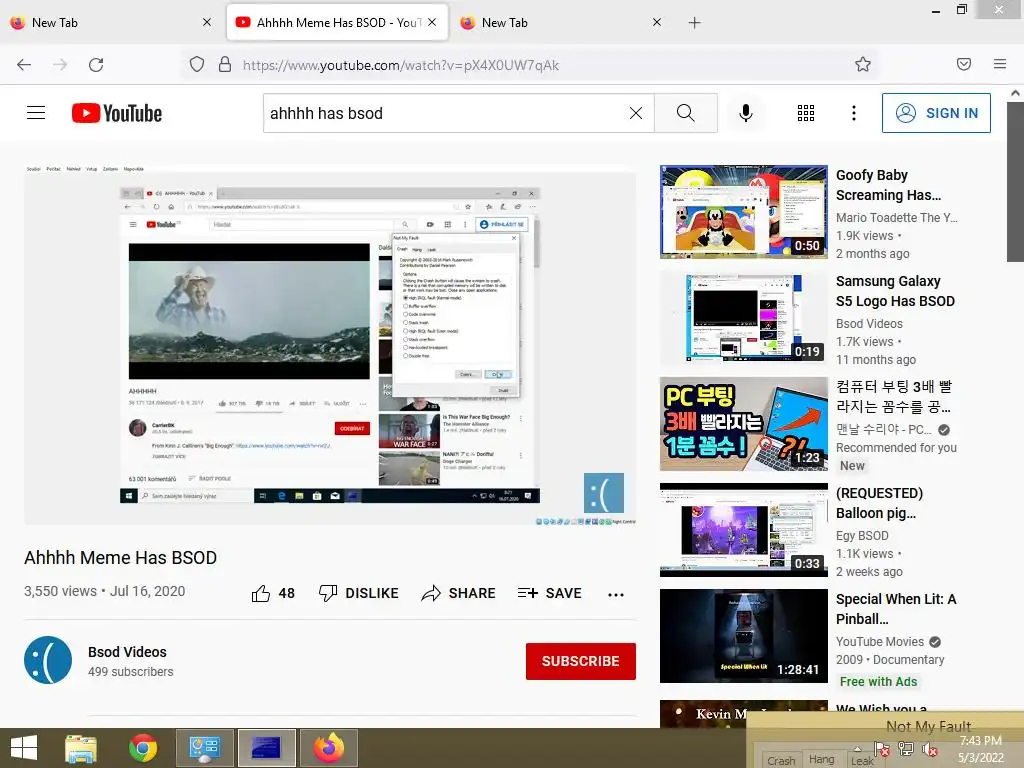Open the blue screen app in taskbar
Viewport: 1024px width, 768px height.
266,748
